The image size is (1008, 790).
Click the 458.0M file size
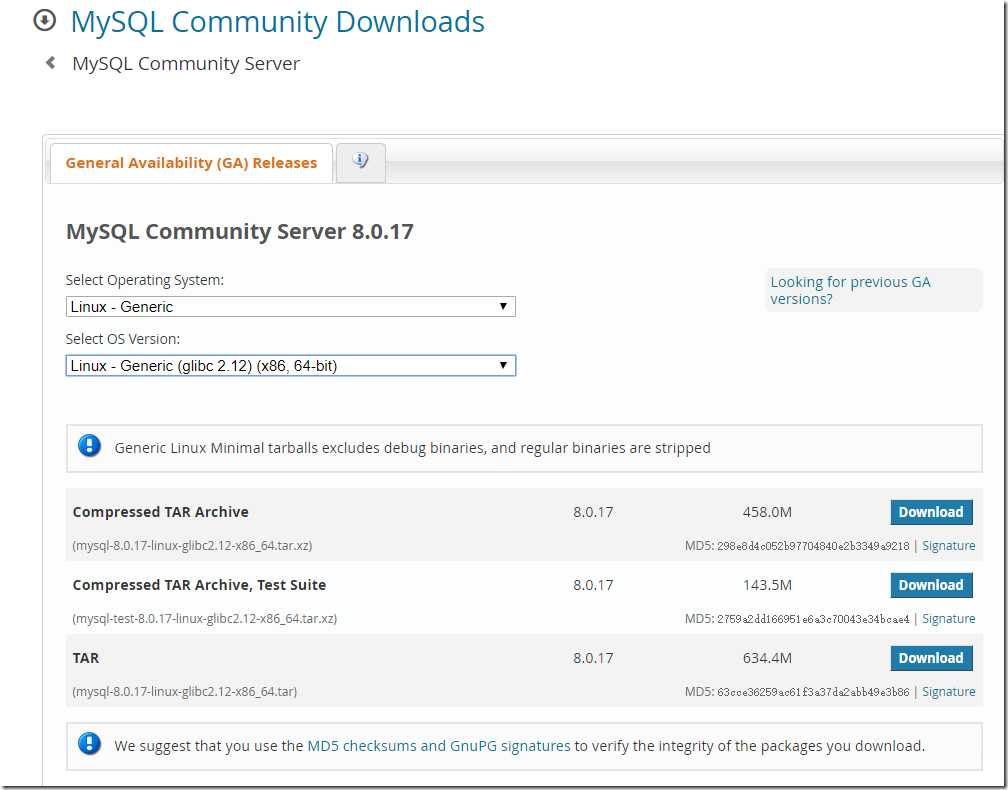point(767,512)
